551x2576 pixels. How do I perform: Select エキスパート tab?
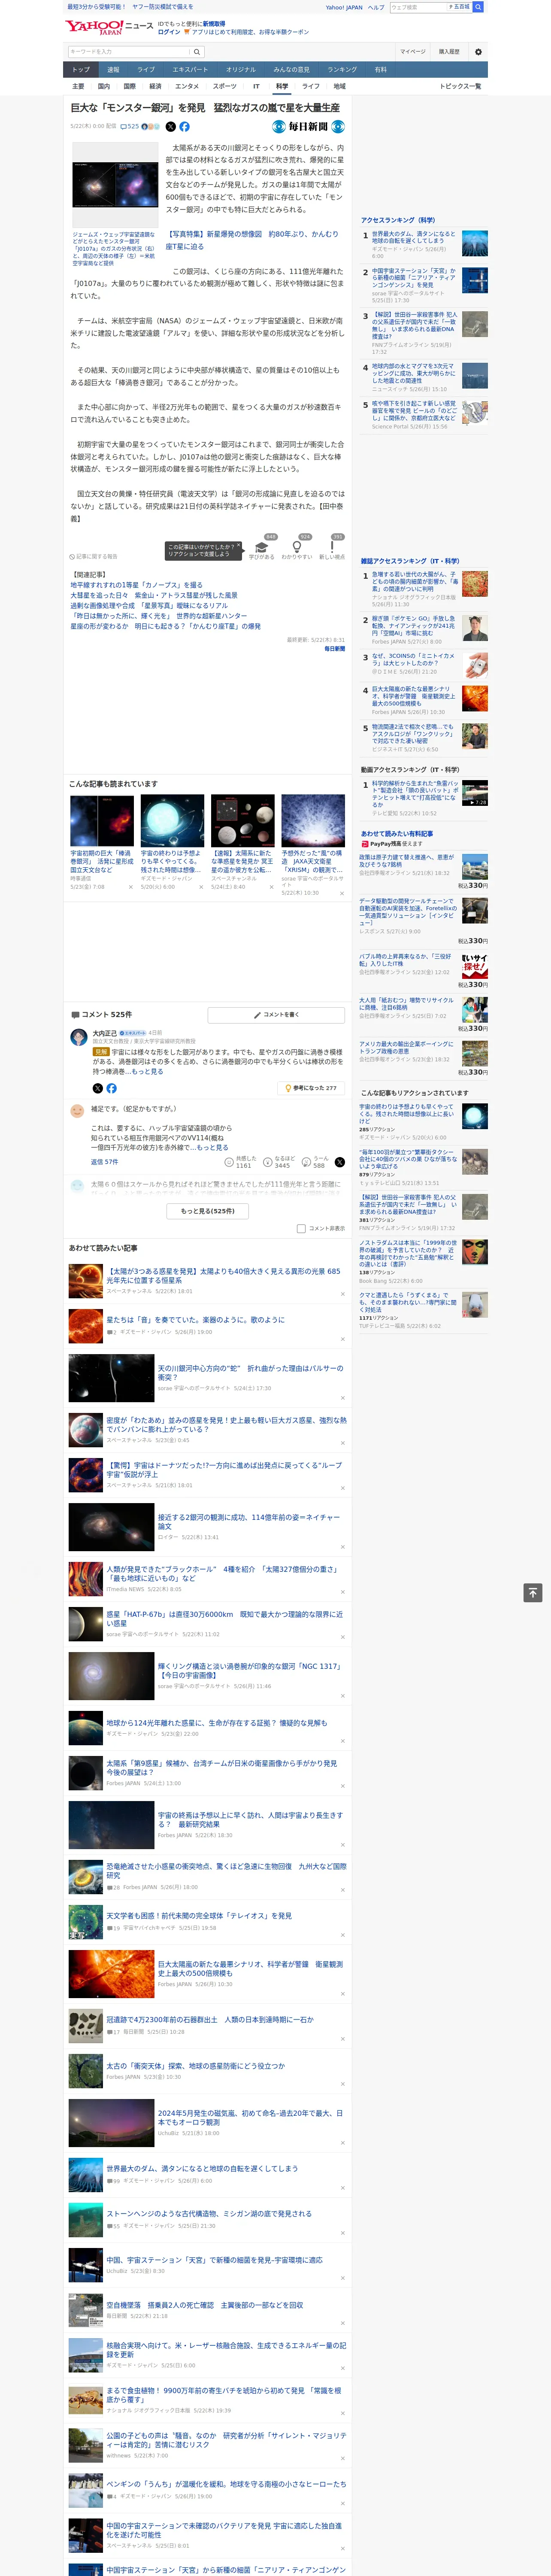click(x=190, y=69)
